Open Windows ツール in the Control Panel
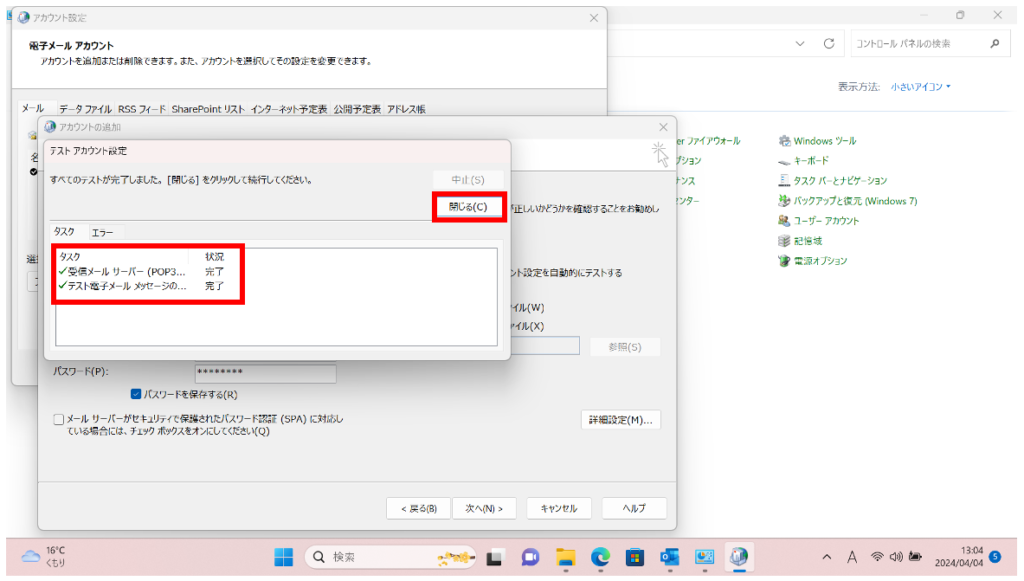 (824, 141)
